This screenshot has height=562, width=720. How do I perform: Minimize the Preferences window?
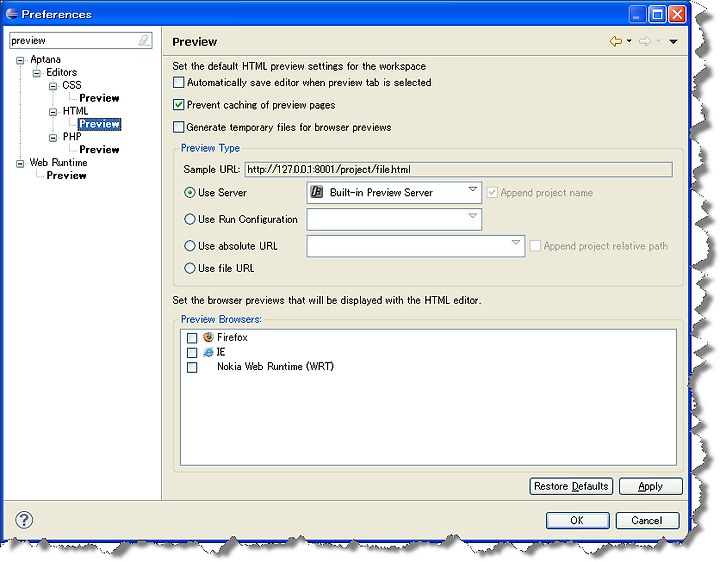click(637, 14)
